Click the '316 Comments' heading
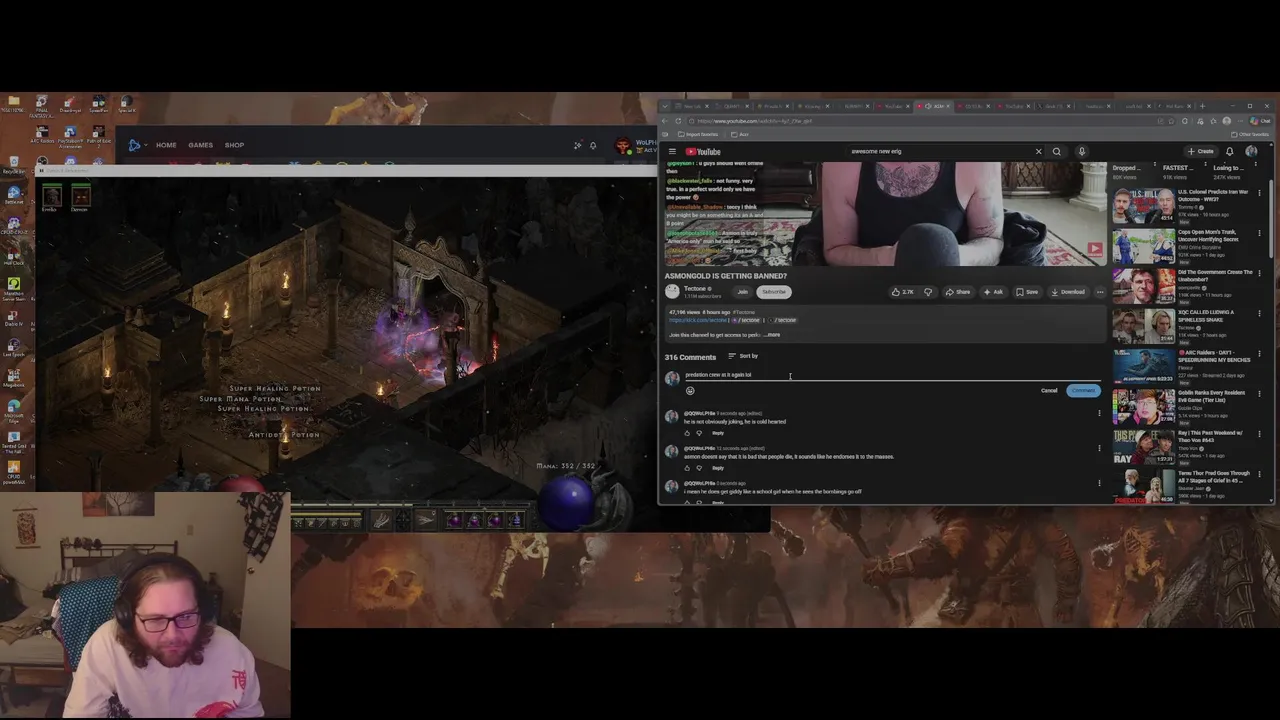The height and width of the screenshot is (720, 1280). coord(690,357)
